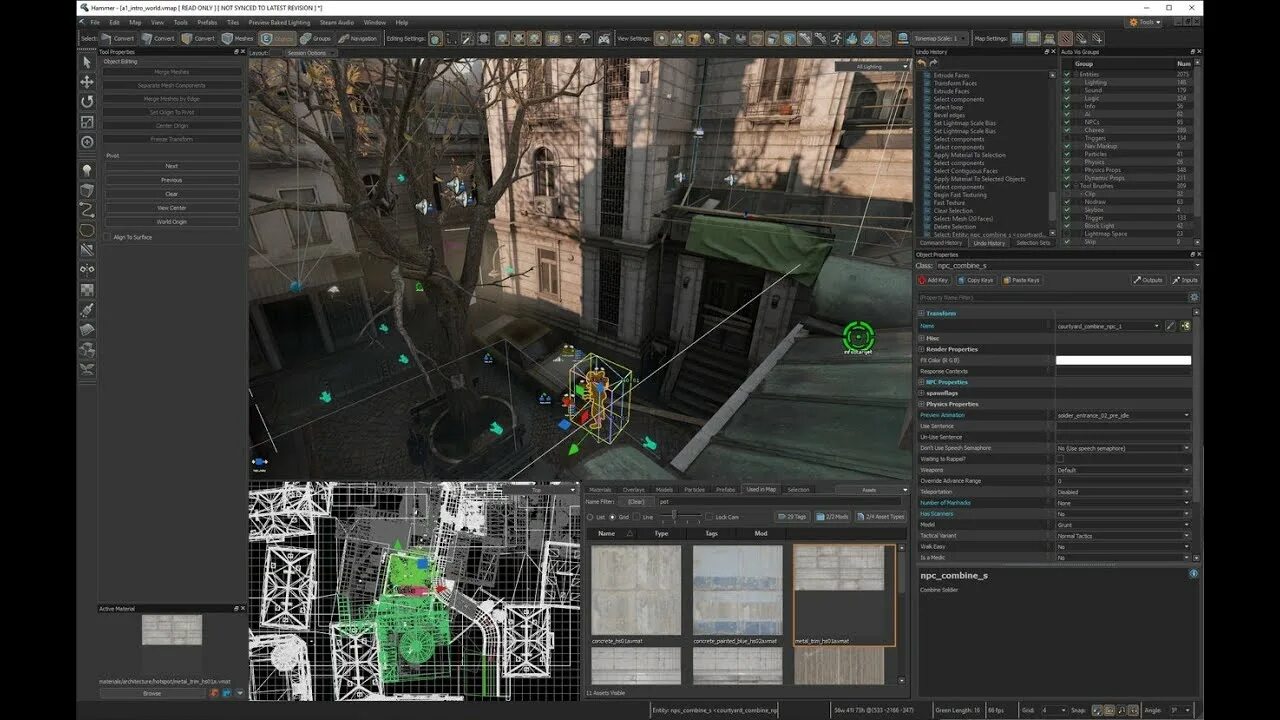
Task: Toggle visibility of the Skybox vis group
Action: 1067,210
